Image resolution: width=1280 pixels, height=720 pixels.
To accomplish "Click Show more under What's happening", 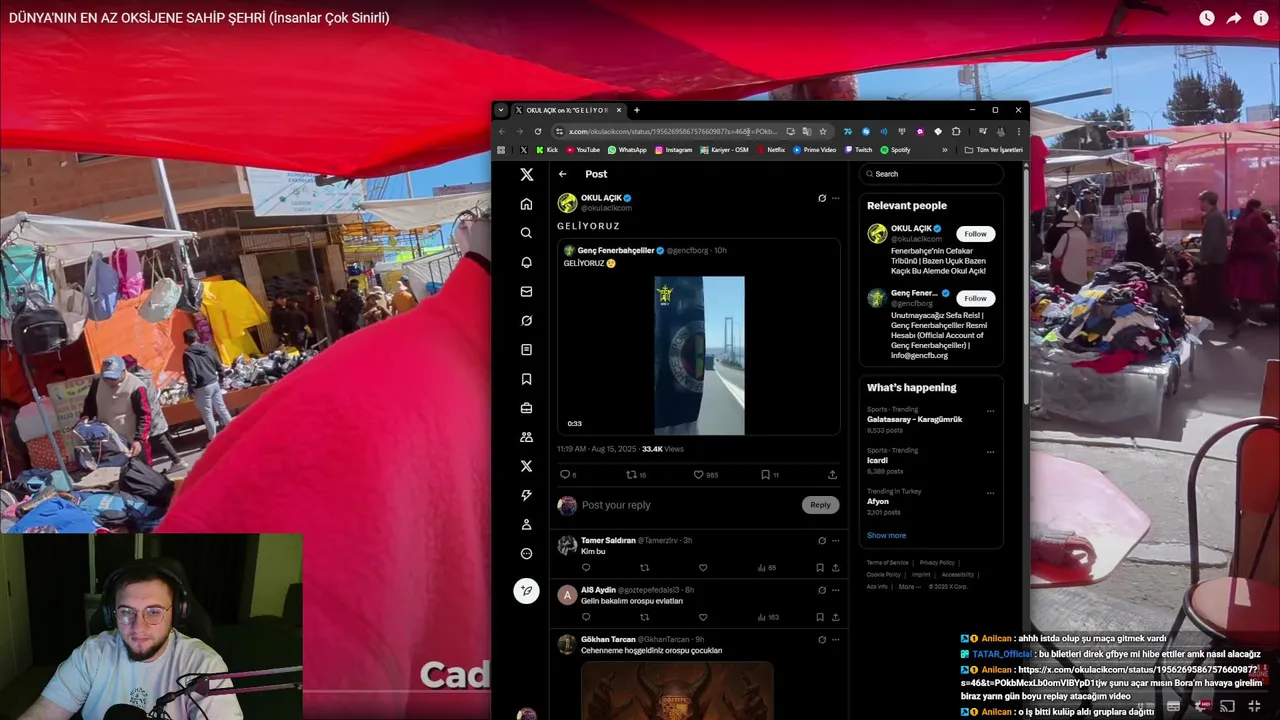I will click(886, 536).
